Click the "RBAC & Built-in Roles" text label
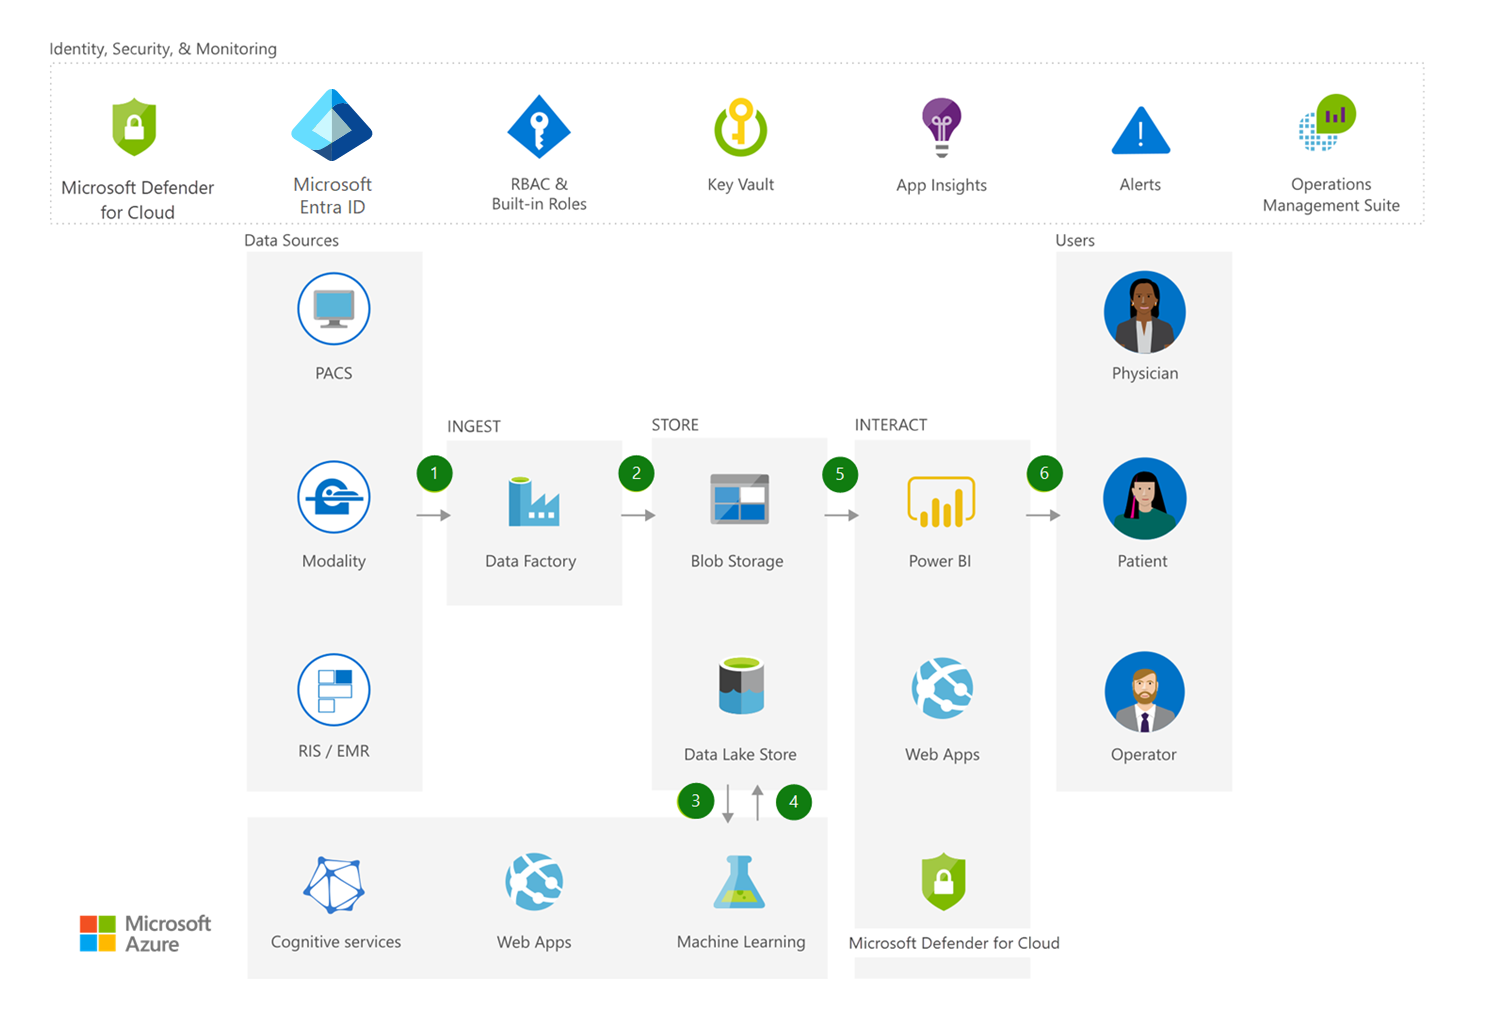1487x1020 pixels. point(539,194)
